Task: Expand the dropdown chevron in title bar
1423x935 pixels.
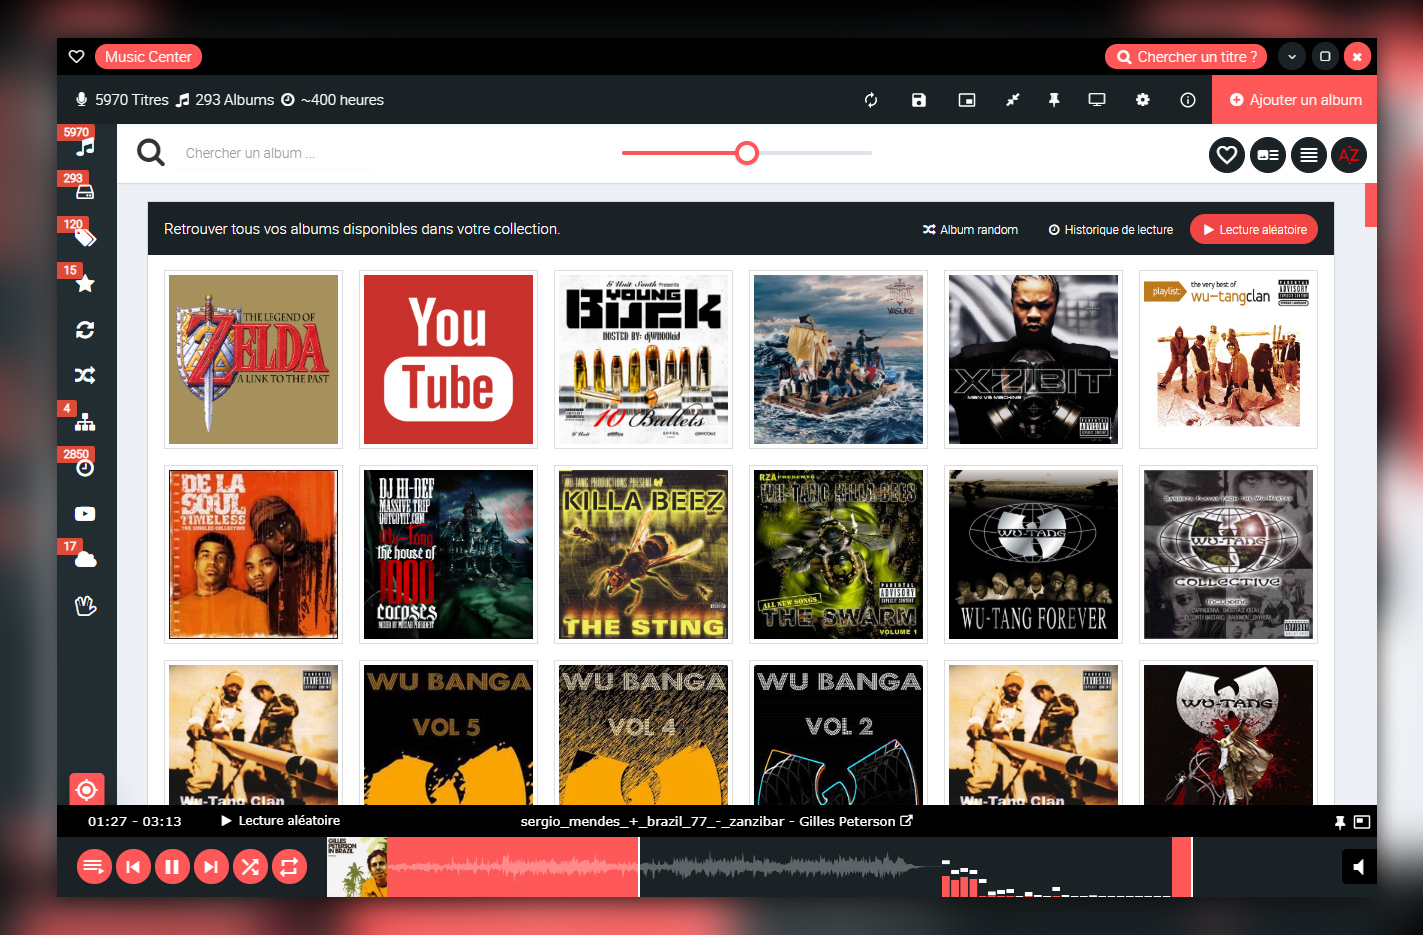Action: (x=1292, y=57)
